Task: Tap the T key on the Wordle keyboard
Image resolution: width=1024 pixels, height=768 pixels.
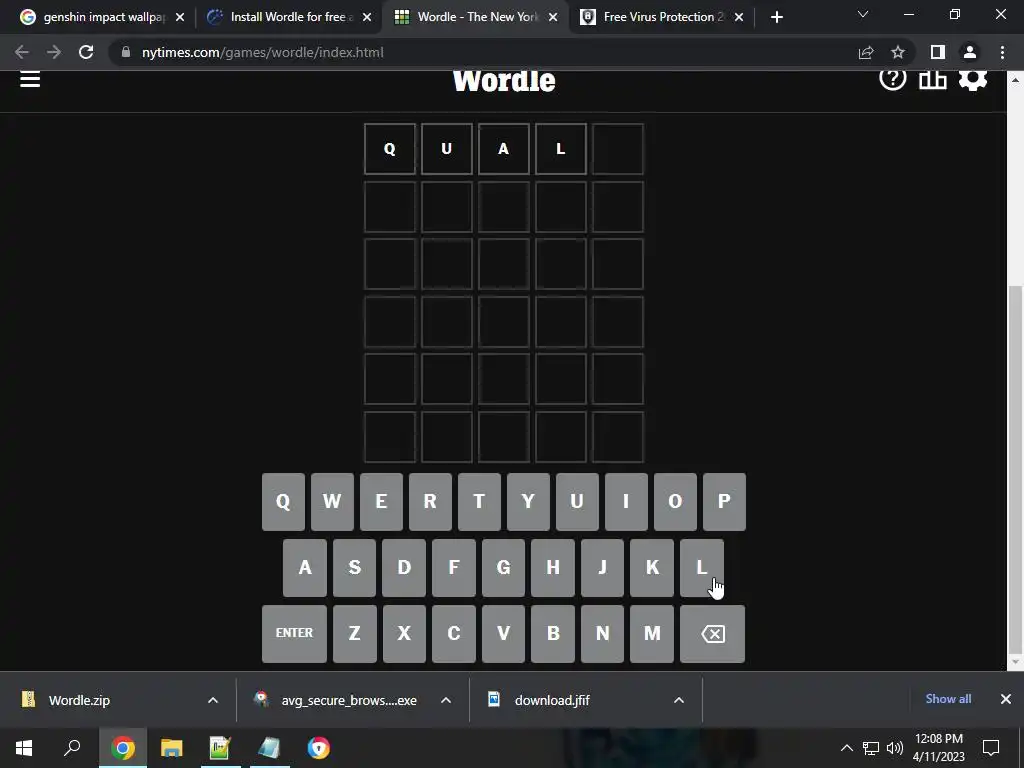Action: coord(479,502)
